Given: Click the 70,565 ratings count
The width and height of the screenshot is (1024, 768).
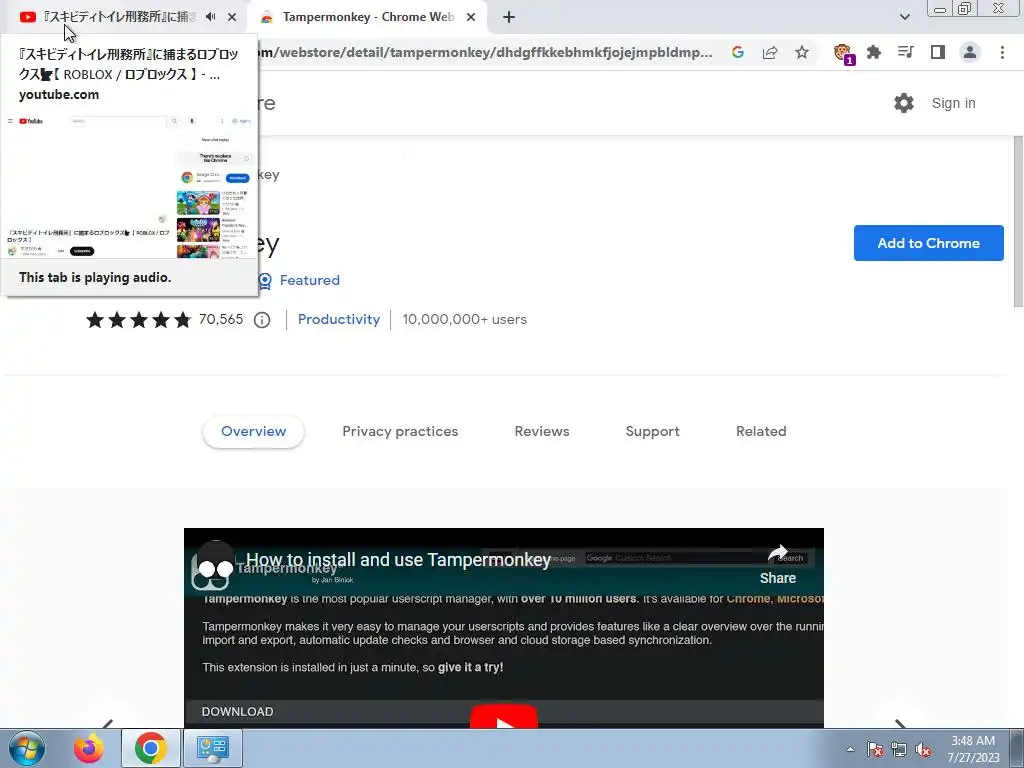Looking at the screenshot, I should coord(221,319).
